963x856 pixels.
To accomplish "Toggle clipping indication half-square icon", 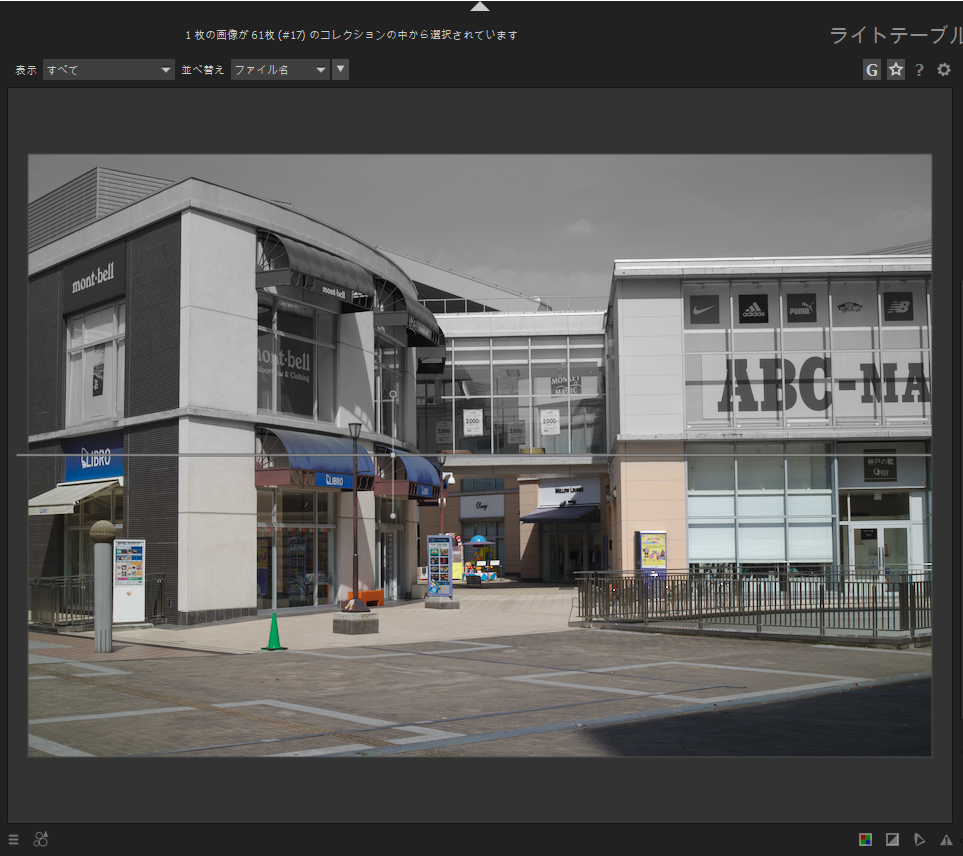I will [x=892, y=839].
